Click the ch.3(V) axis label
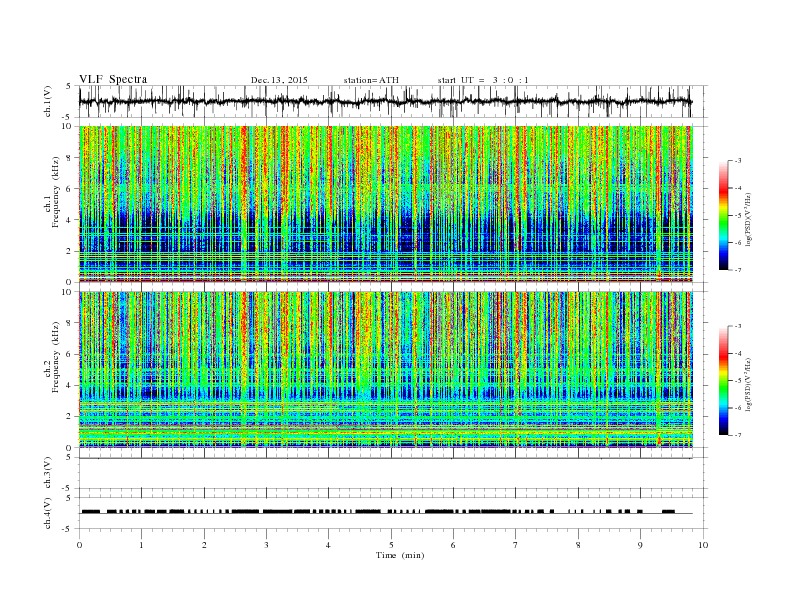This screenshot has width=792, height=612. (47, 473)
